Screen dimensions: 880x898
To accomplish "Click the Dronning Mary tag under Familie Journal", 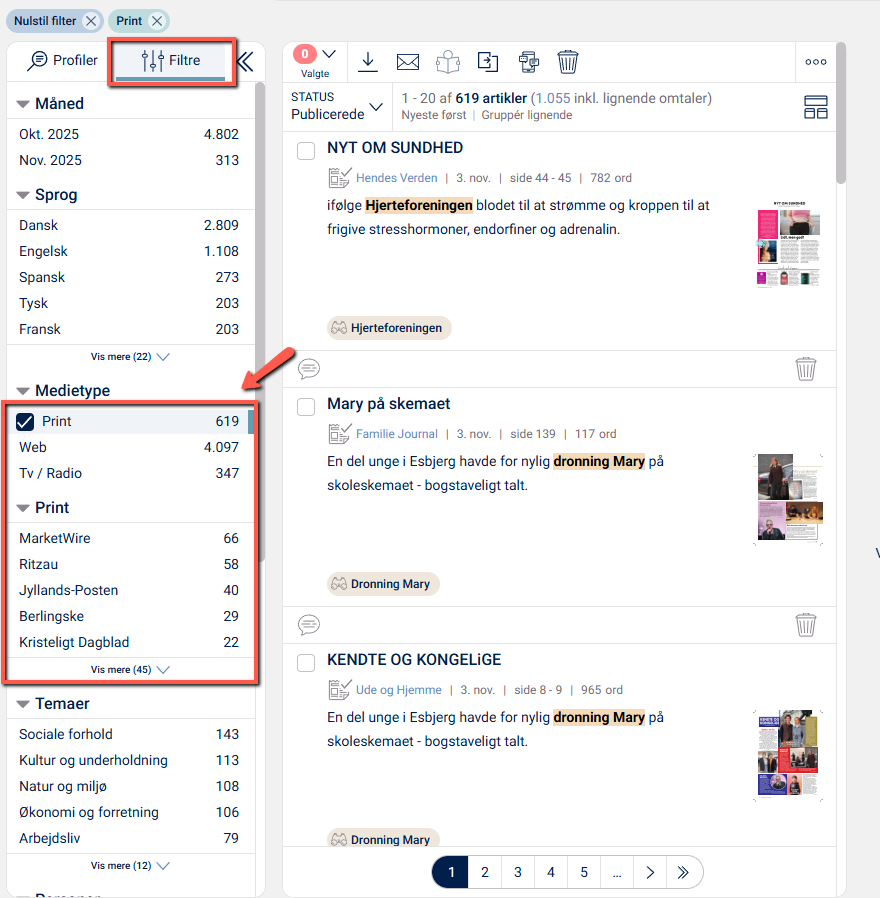I will 383,584.
